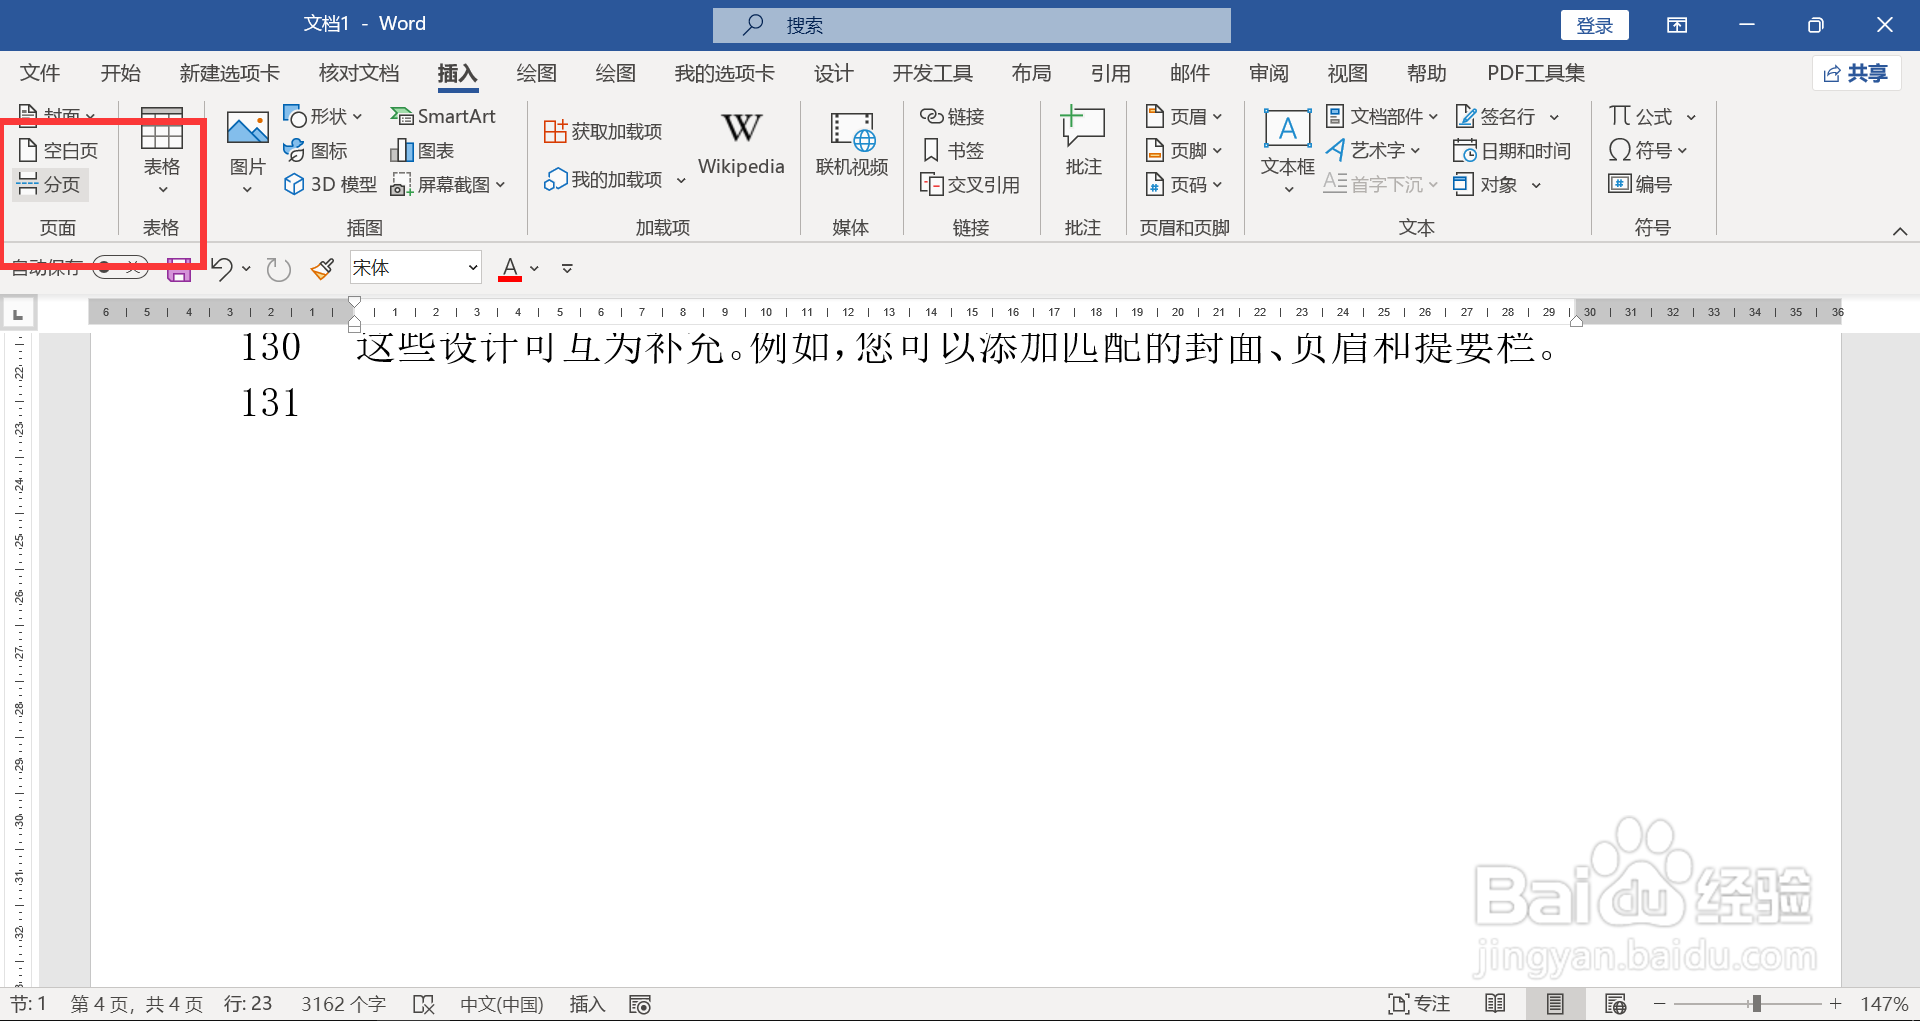Insert a SmartArt graphic
1920x1021 pixels.
point(443,117)
